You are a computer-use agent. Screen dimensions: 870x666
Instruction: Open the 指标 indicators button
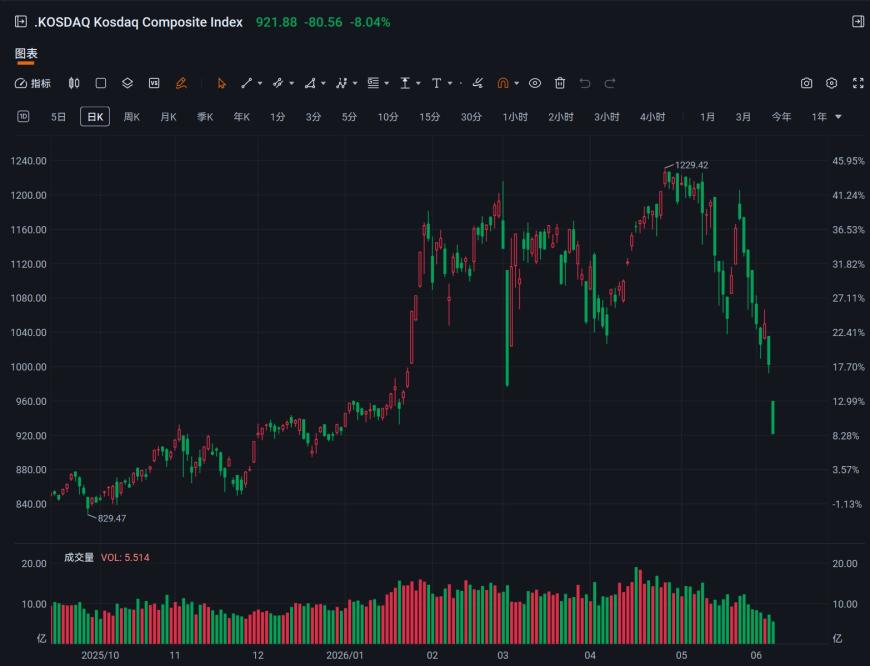pos(33,83)
